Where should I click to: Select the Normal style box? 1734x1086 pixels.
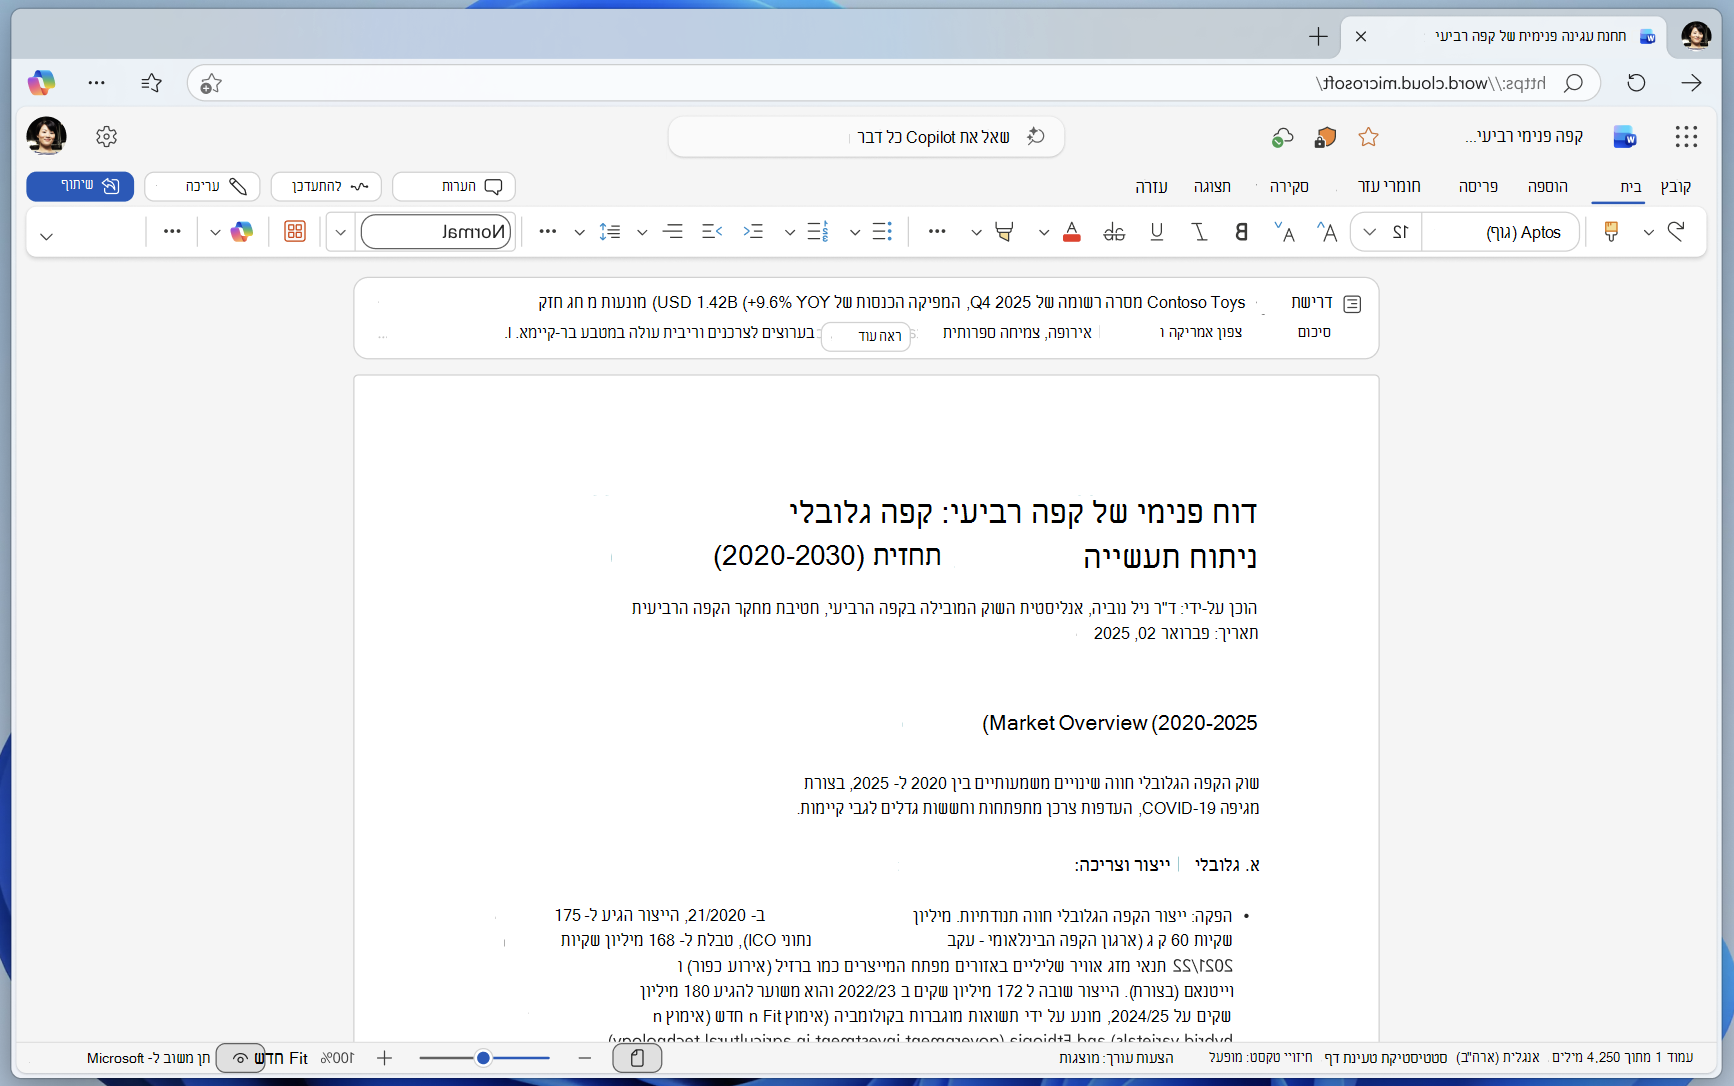click(x=437, y=232)
